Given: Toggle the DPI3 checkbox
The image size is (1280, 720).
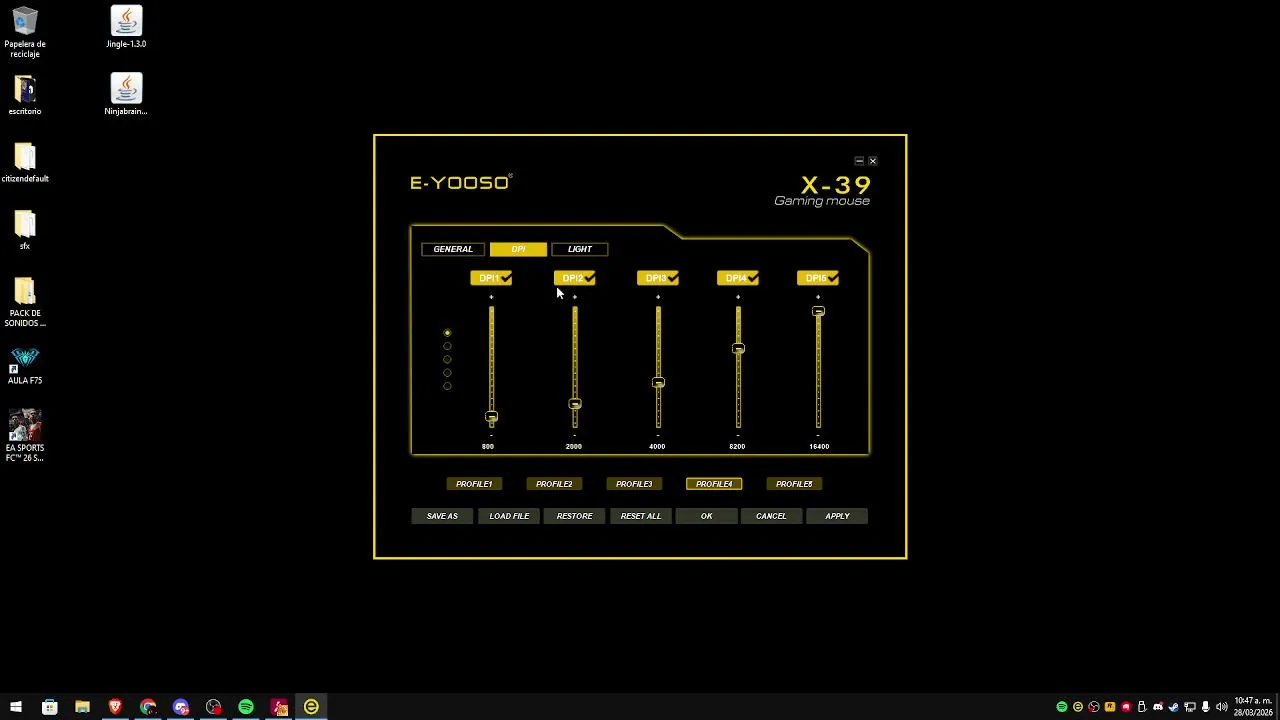Looking at the screenshot, I should pyautogui.click(x=657, y=278).
